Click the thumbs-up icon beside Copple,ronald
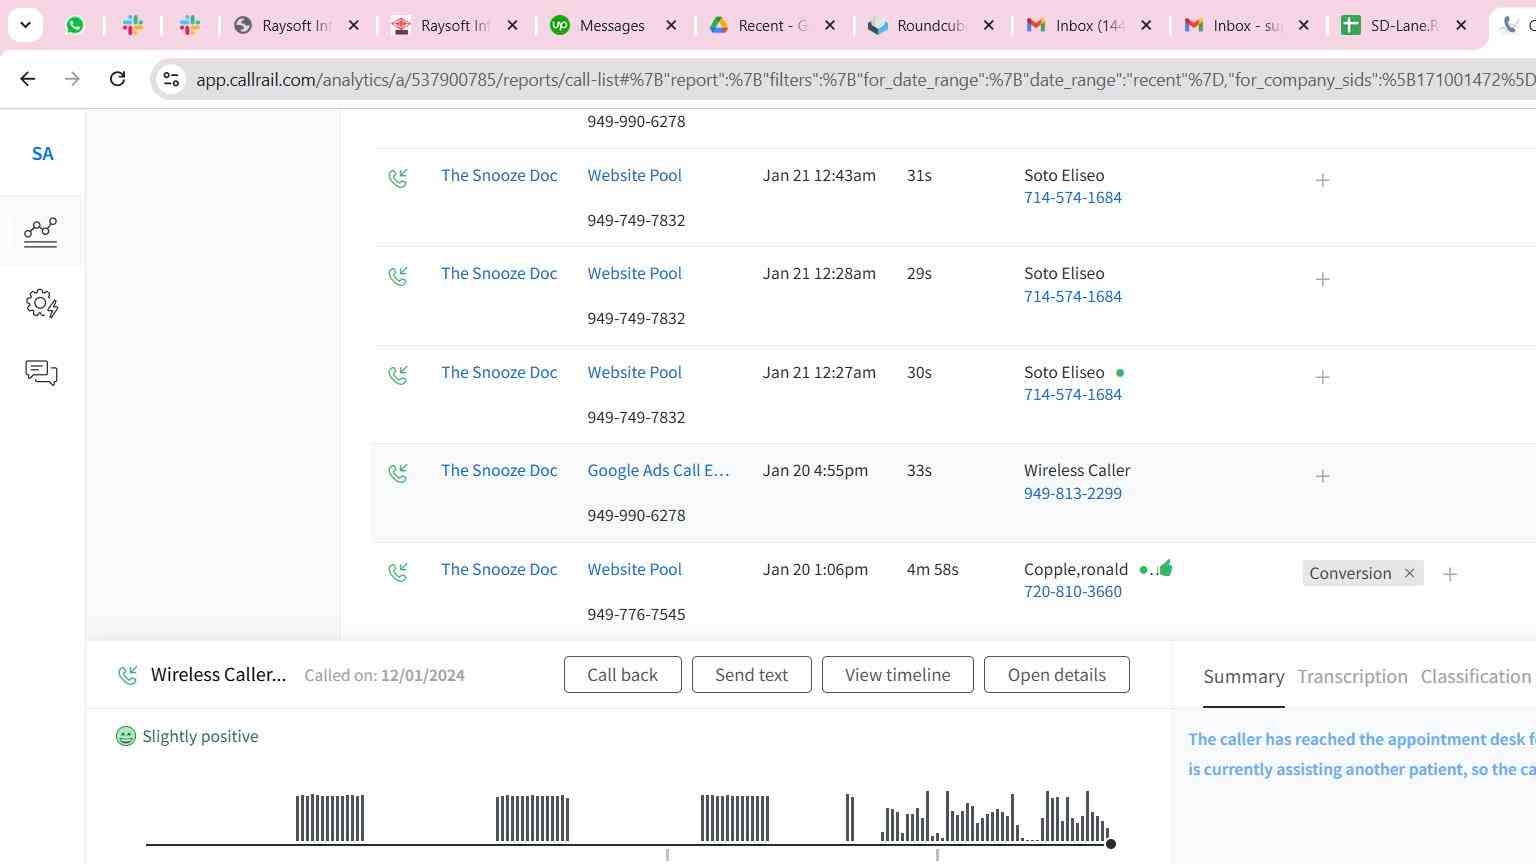The width and height of the screenshot is (1536, 864). (x=1165, y=568)
